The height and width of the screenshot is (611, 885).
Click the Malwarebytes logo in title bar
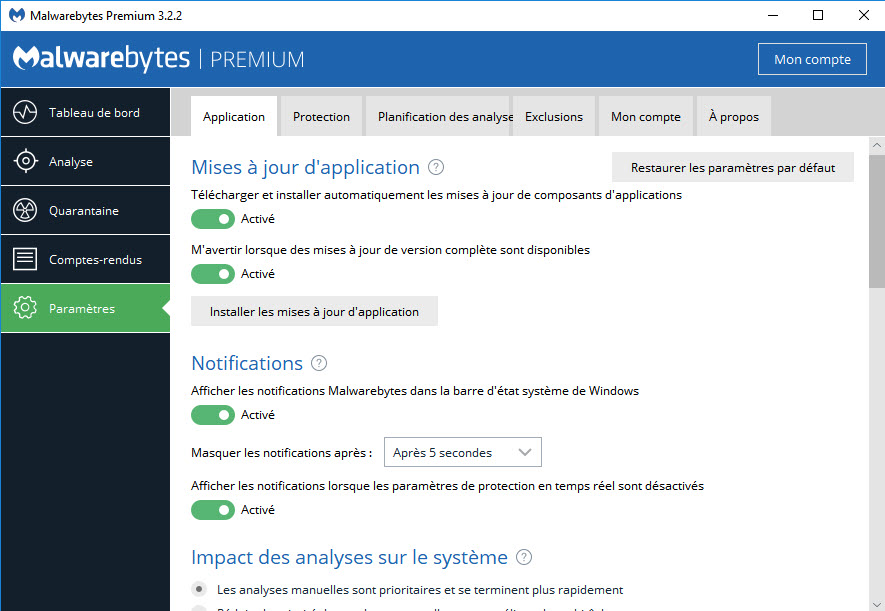[x=17, y=15]
